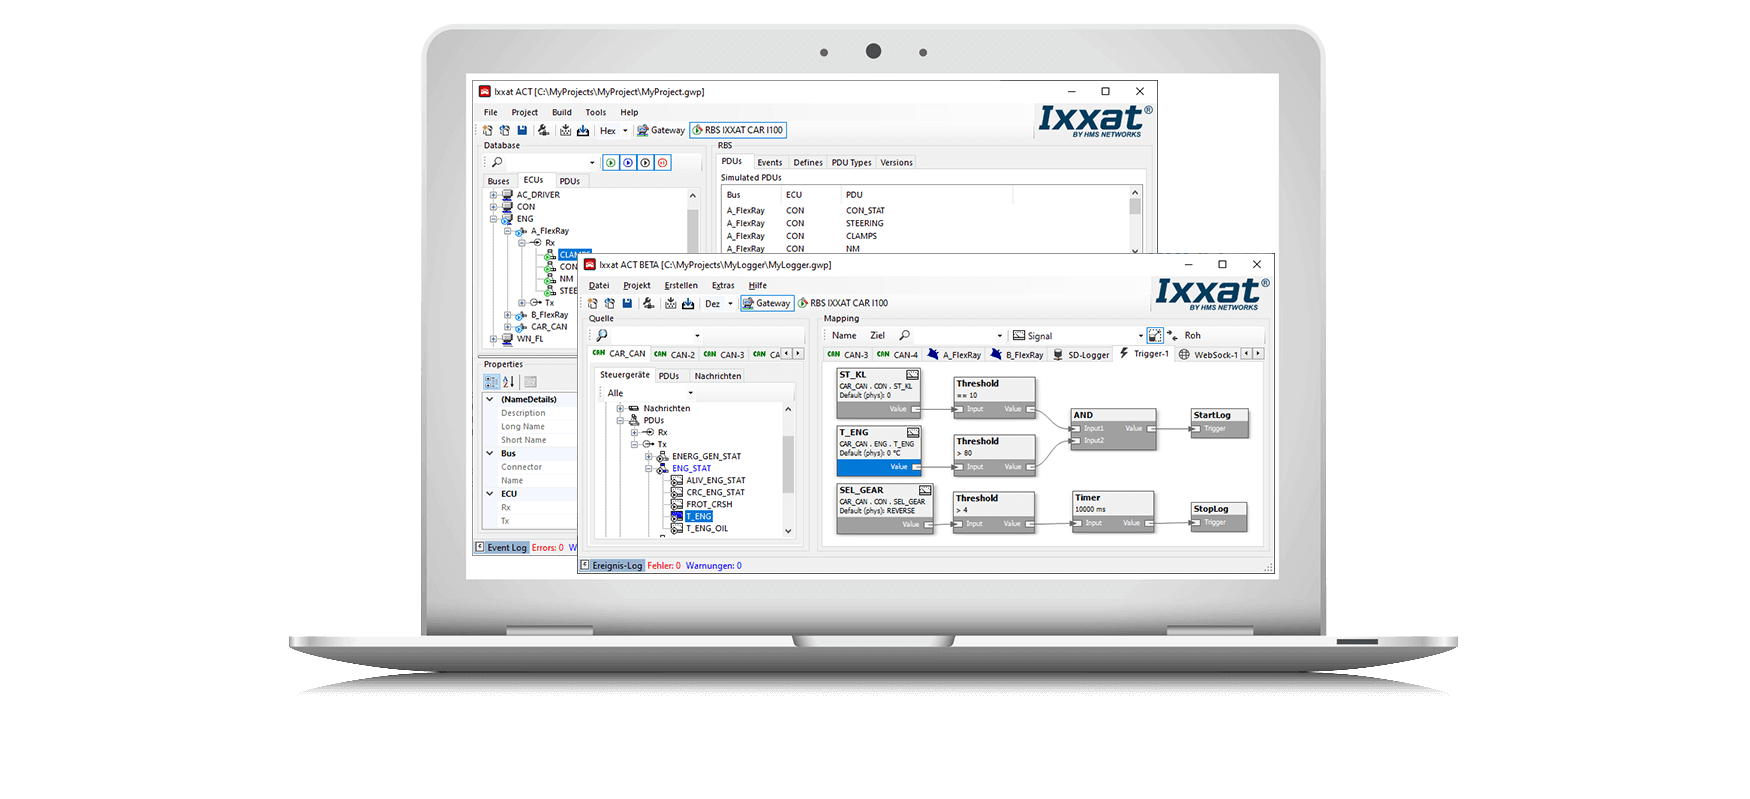Open the Erstellen menu
The height and width of the screenshot is (799, 1750).
[681, 285]
